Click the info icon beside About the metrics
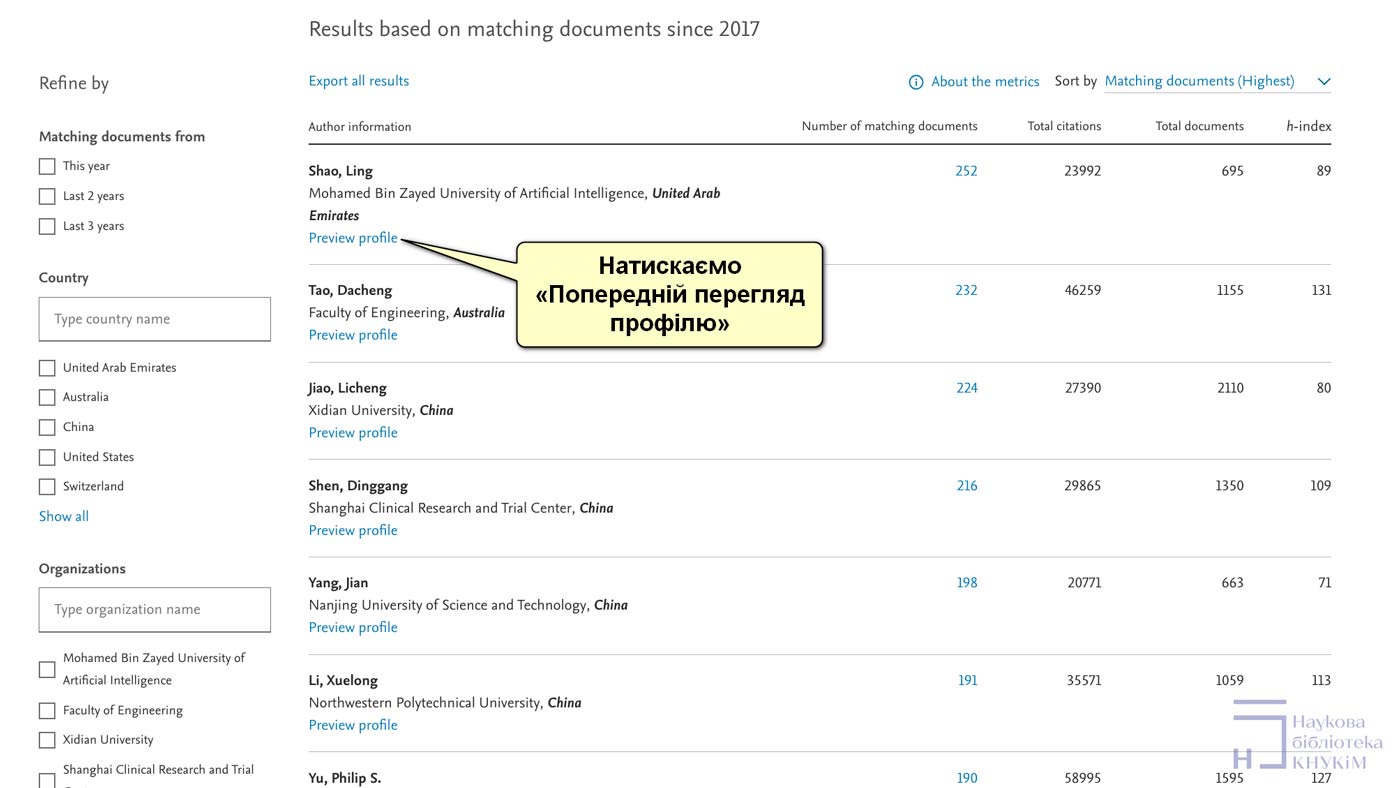 click(x=915, y=82)
